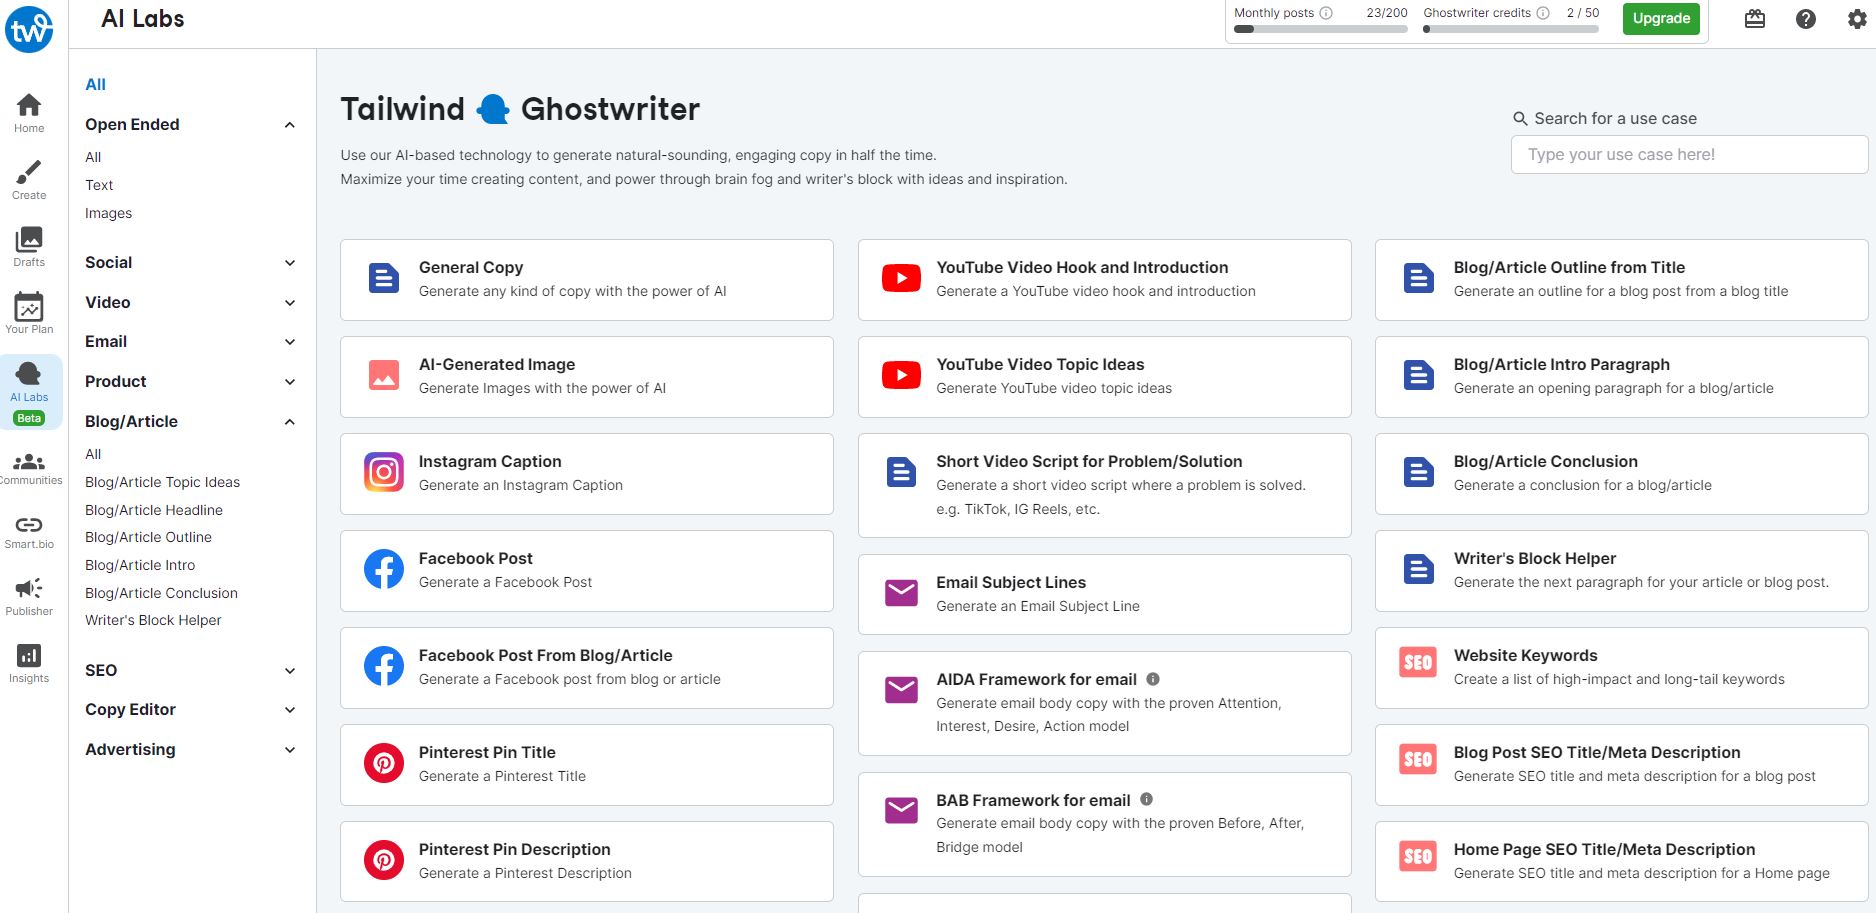Viewport: 1876px width, 913px height.
Task: Select Blog/Article Outline in sidebar
Action: pos(148,537)
